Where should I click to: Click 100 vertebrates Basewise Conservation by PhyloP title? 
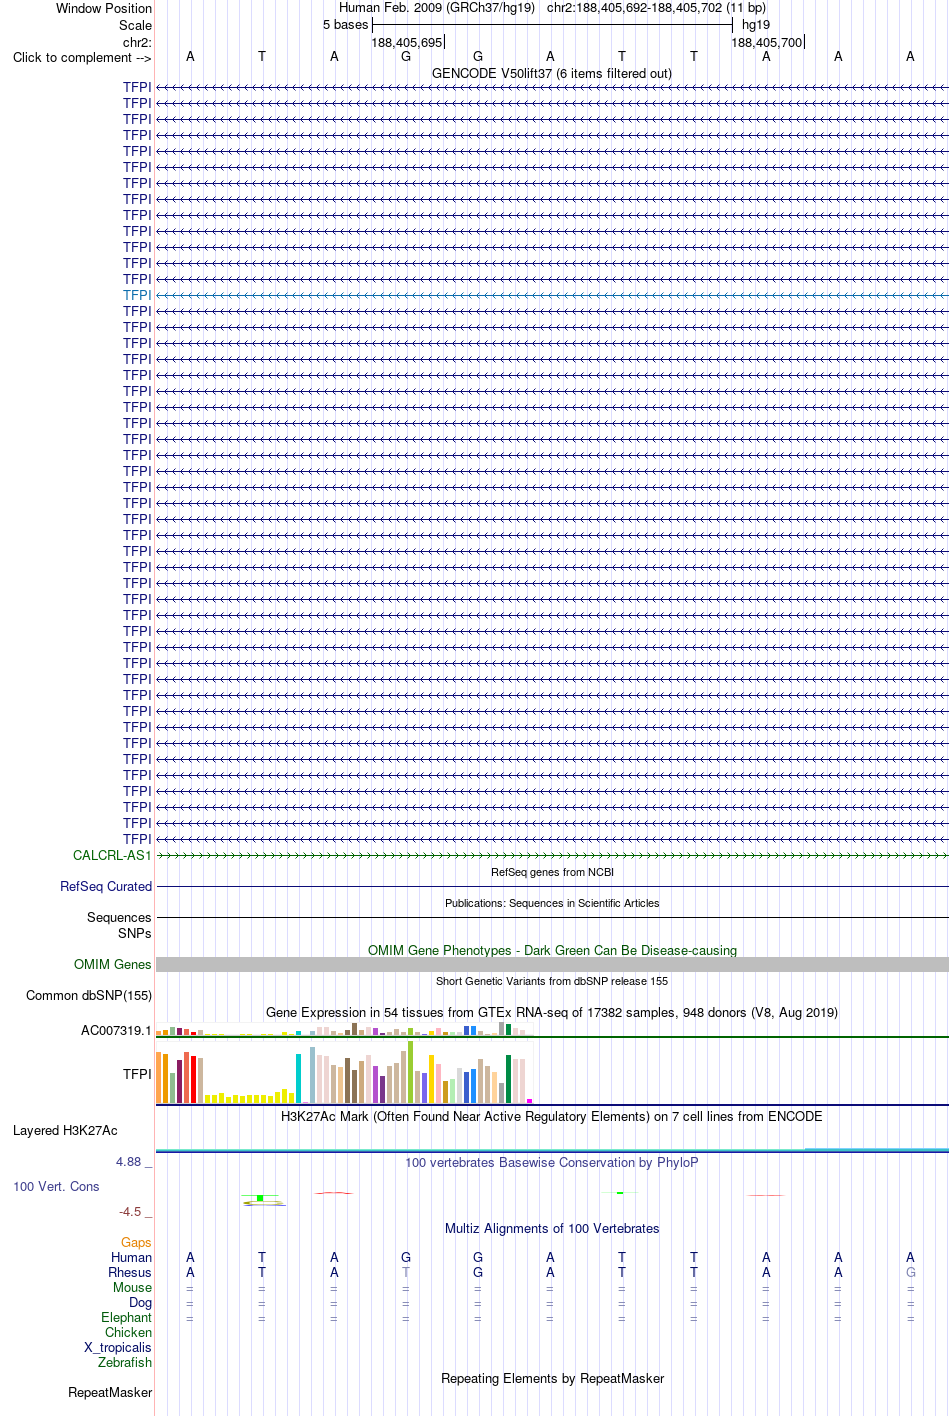pos(552,1162)
